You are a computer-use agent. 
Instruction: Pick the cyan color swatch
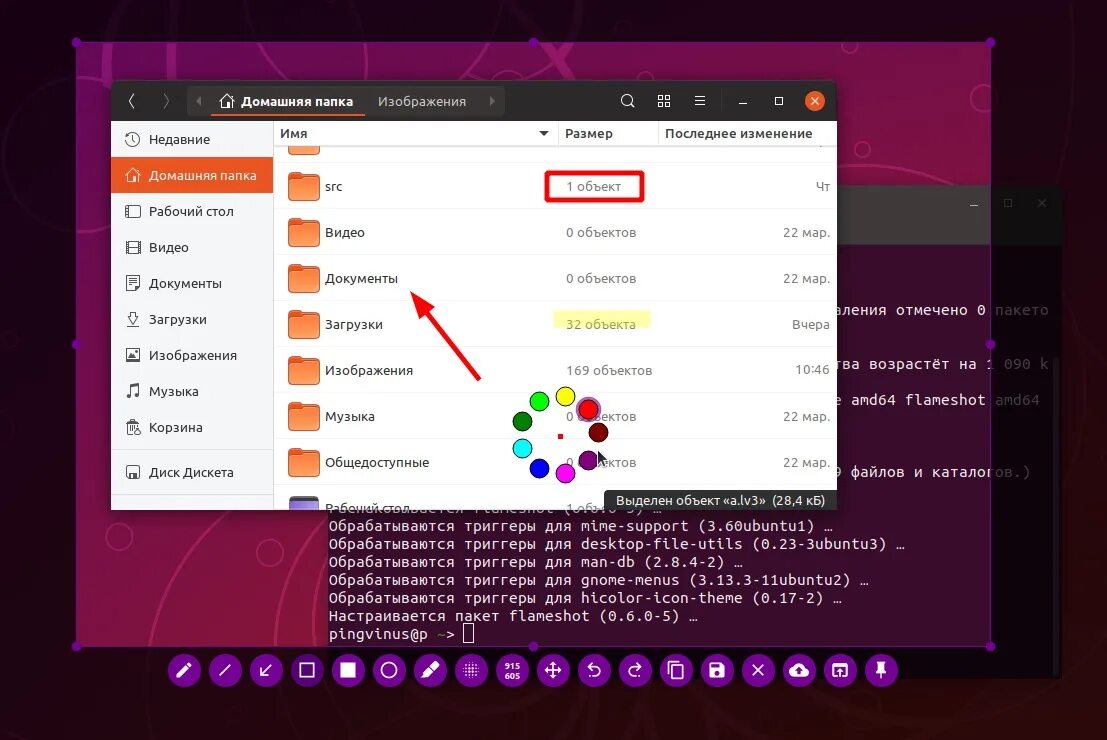click(522, 448)
